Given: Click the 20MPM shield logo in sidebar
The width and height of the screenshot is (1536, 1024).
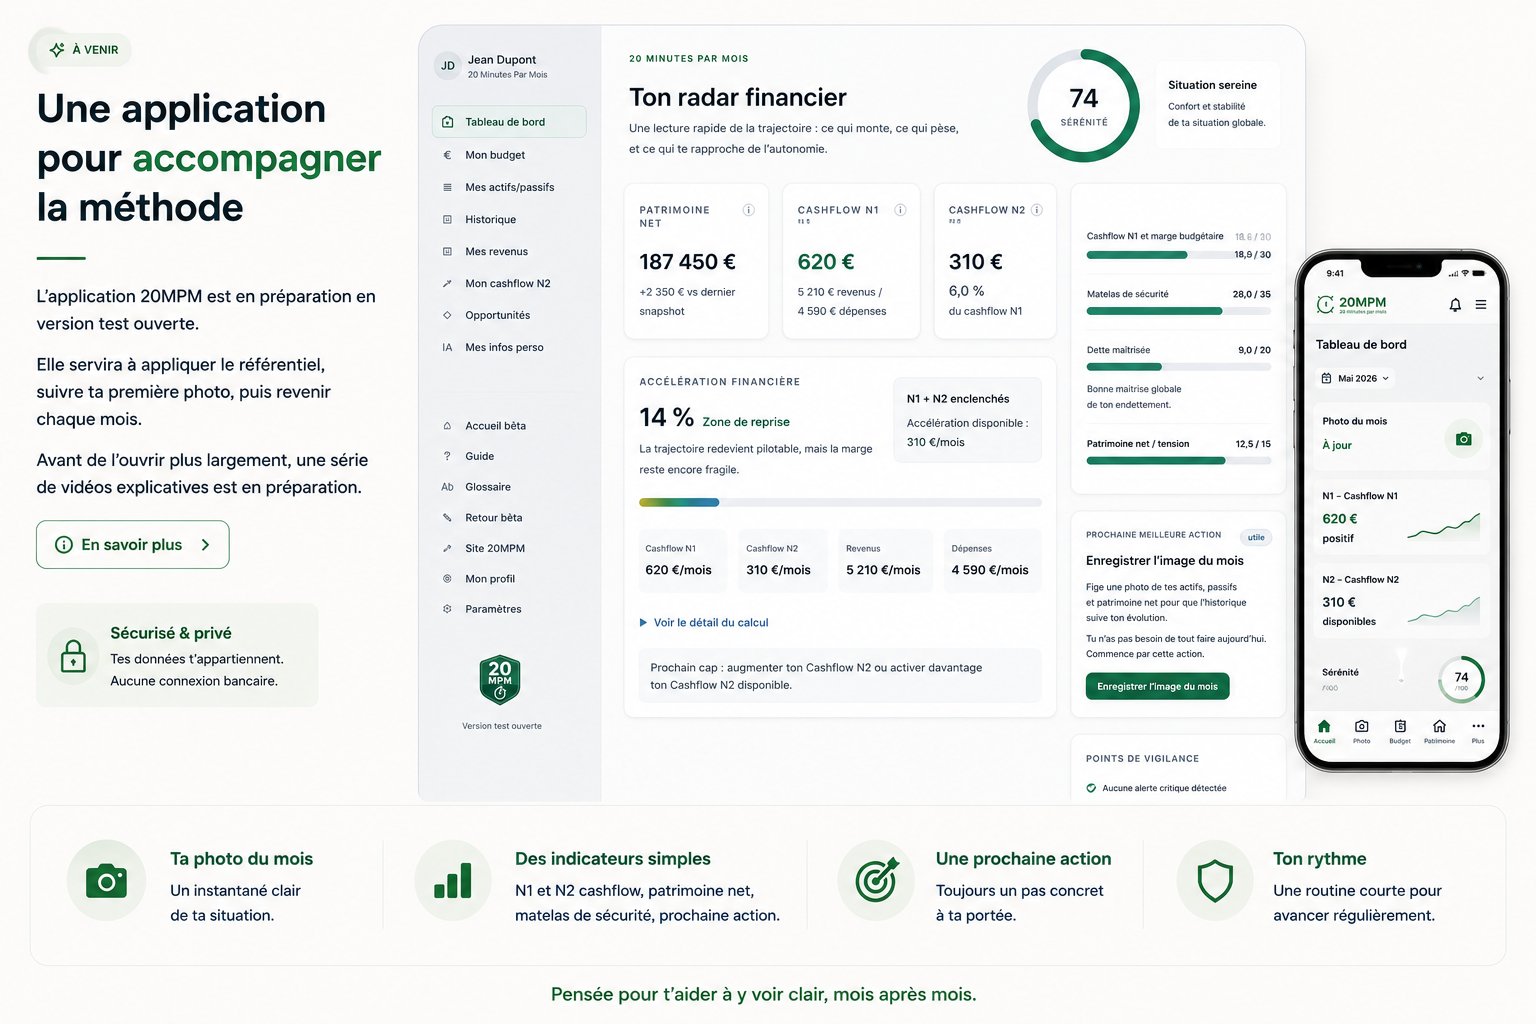Looking at the screenshot, I should pos(500,680).
